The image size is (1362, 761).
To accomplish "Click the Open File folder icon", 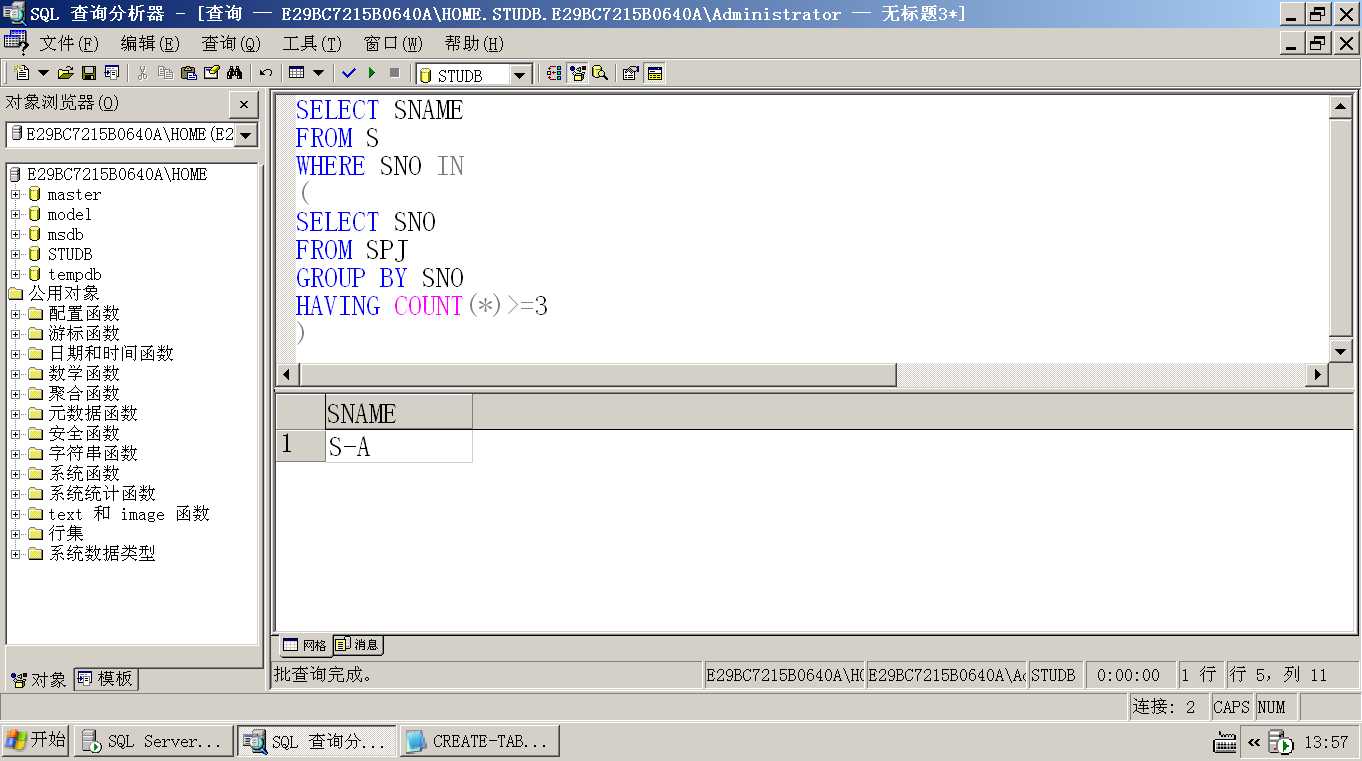I will [66, 73].
